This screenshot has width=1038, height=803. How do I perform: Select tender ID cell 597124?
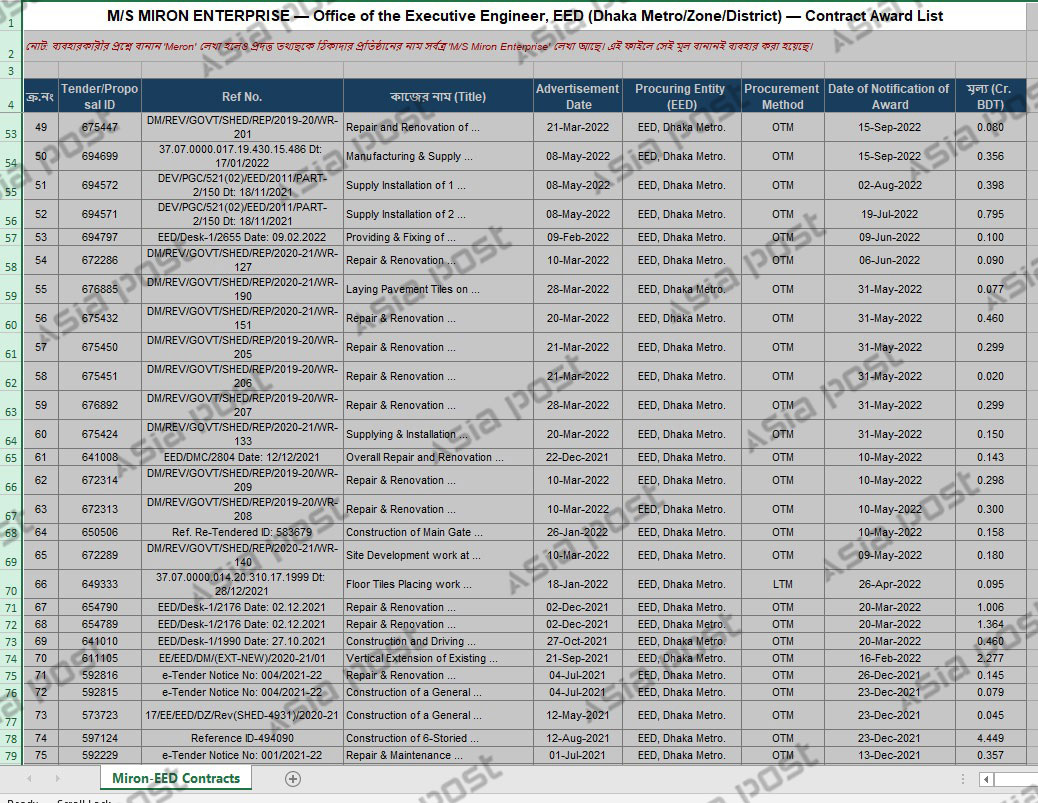(x=99, y=738)
